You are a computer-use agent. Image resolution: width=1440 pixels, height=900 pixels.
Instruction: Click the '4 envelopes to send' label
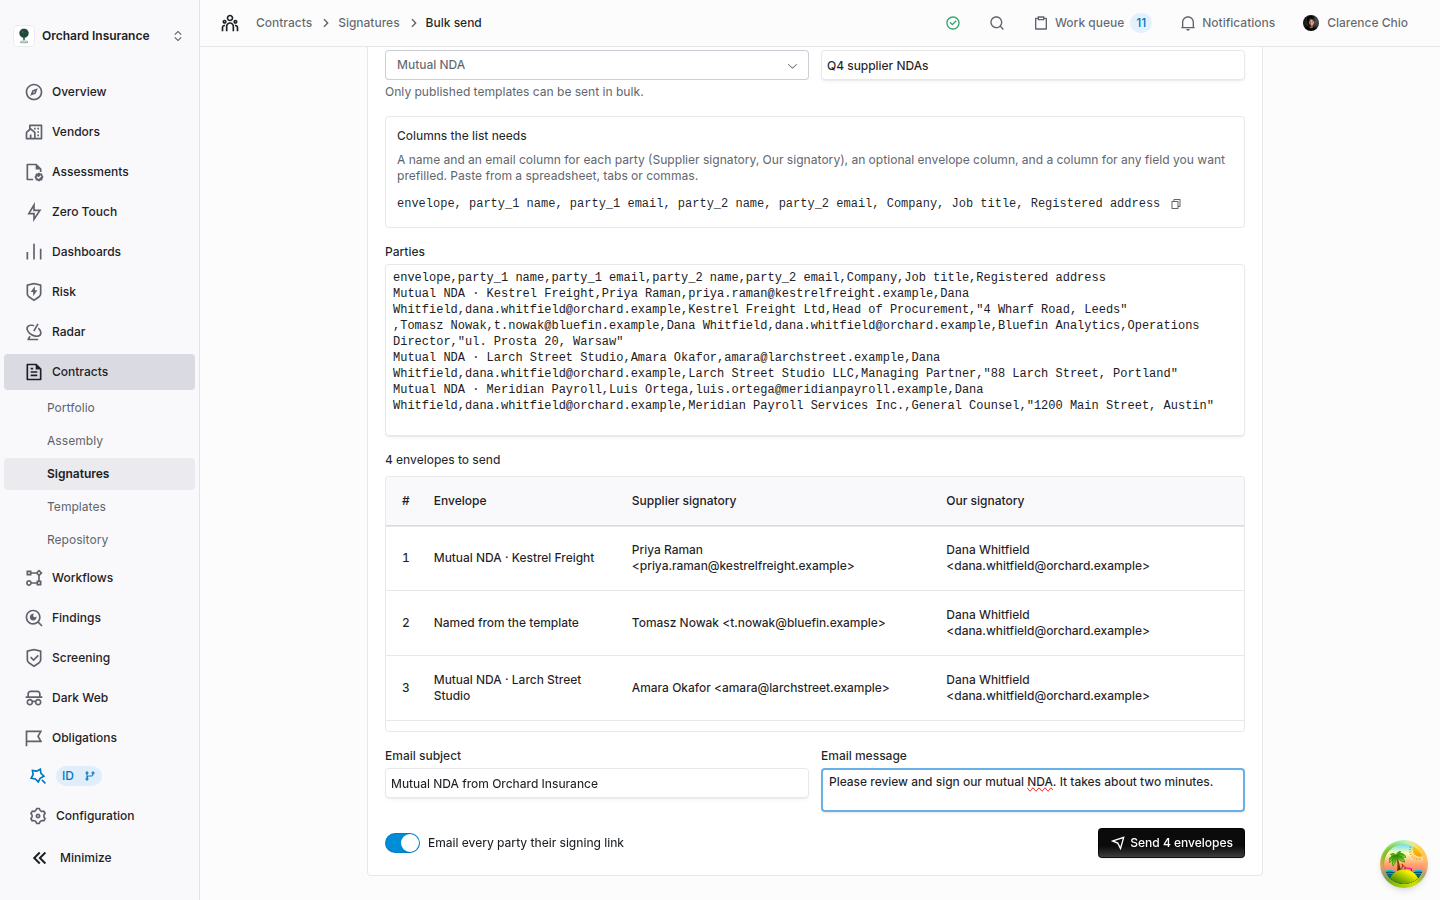coord(443,460)
